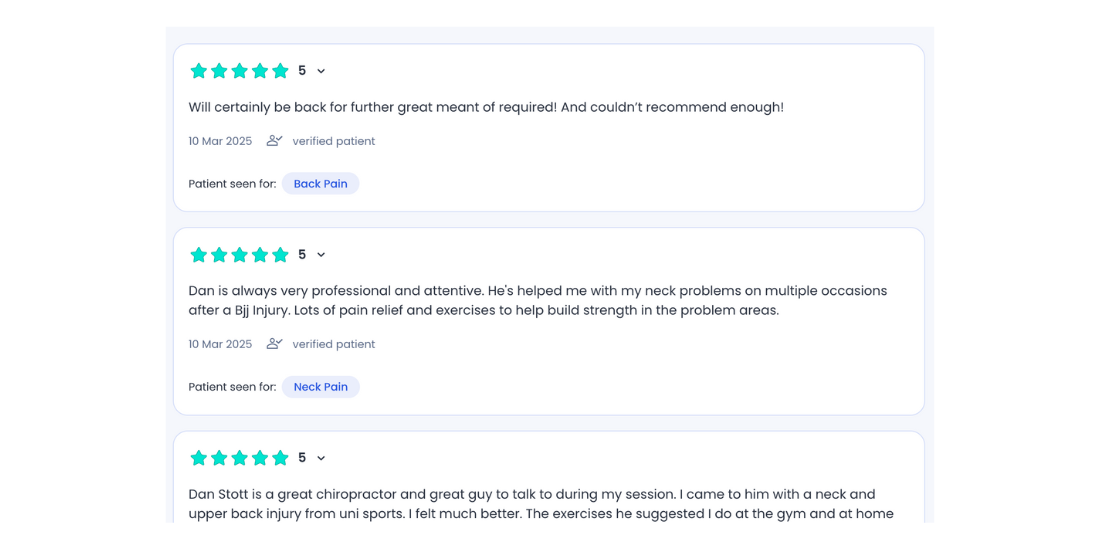
Task: Click first star in the first review
Action: (x=199, y=71)
